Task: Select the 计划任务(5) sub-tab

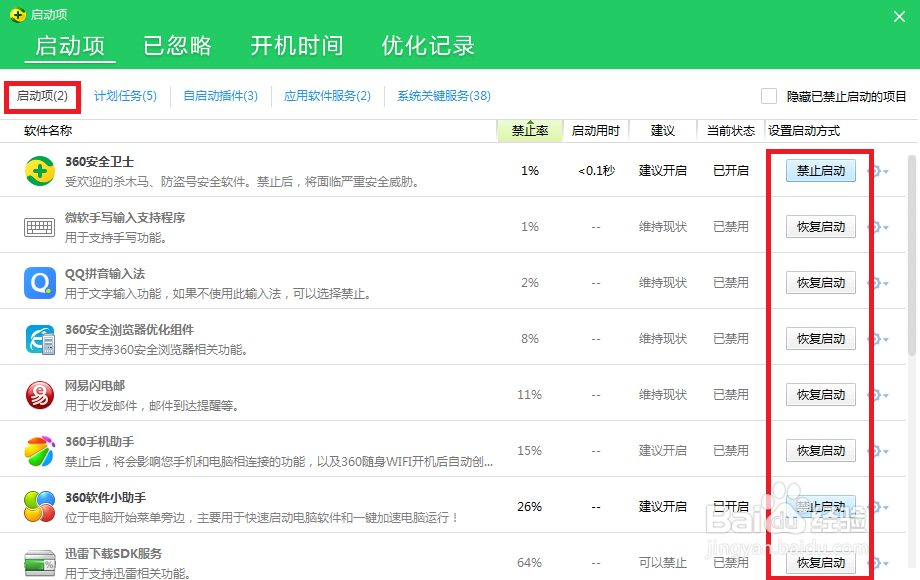Action: tap(126, 96)
